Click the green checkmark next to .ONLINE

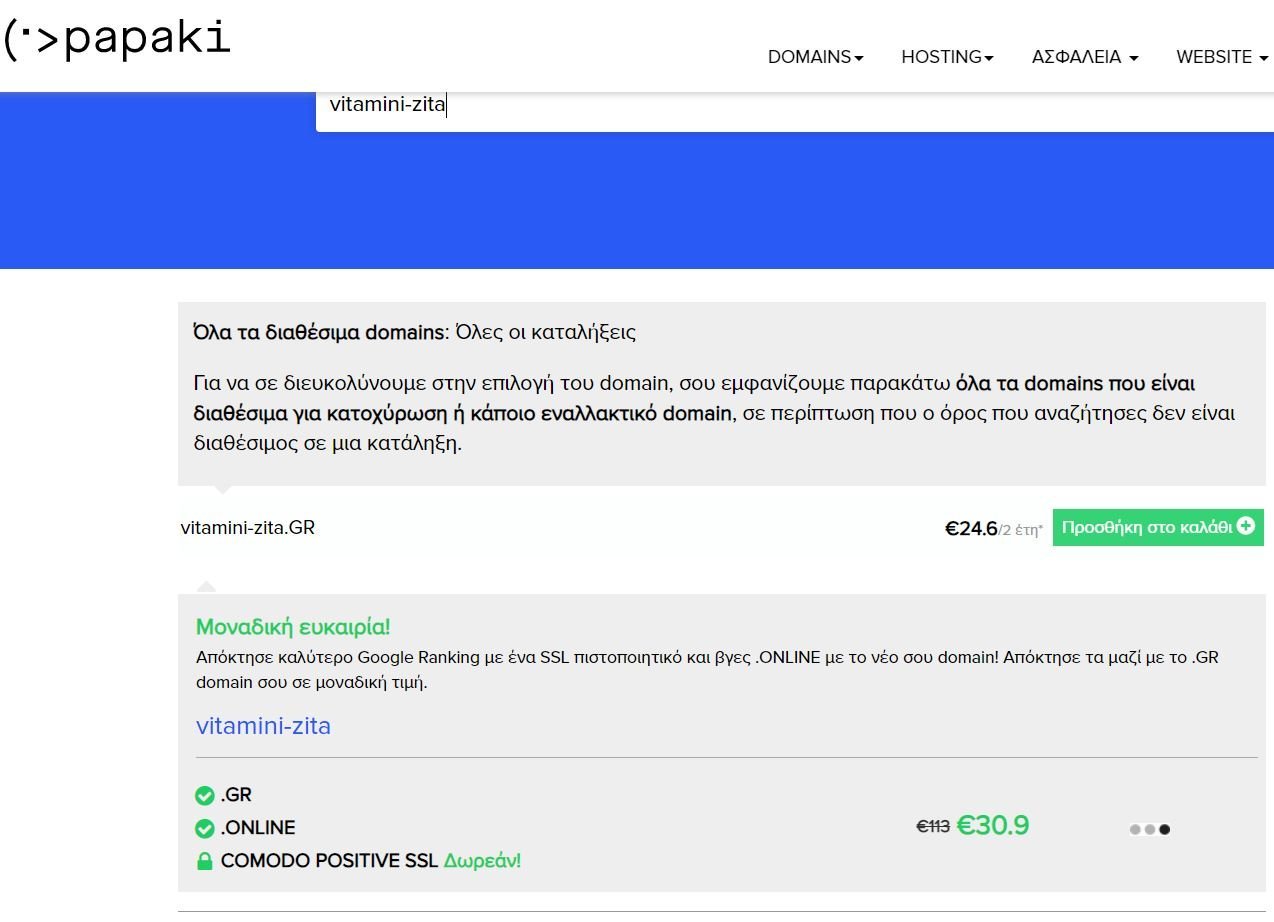click(x=205, y=829)
